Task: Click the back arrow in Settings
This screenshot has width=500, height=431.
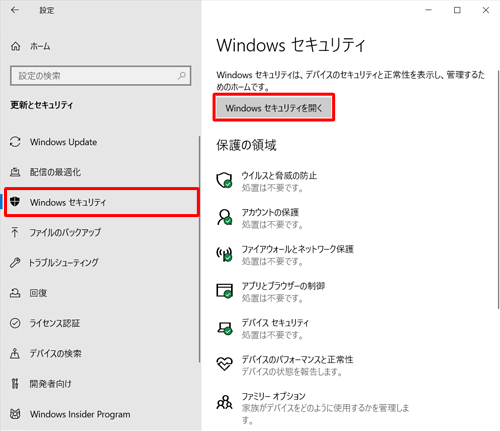Action: tap(15, 10)
